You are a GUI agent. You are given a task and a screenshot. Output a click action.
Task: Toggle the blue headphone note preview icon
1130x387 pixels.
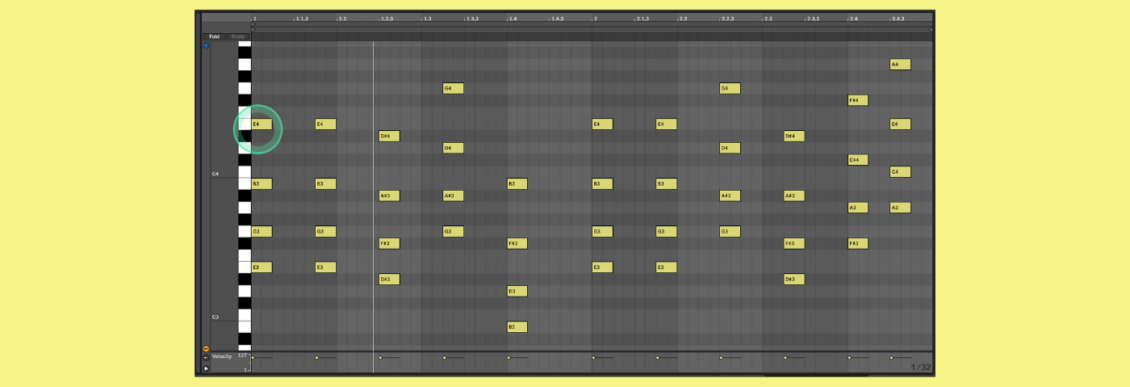pyautogui.click(x=206, y=45)
